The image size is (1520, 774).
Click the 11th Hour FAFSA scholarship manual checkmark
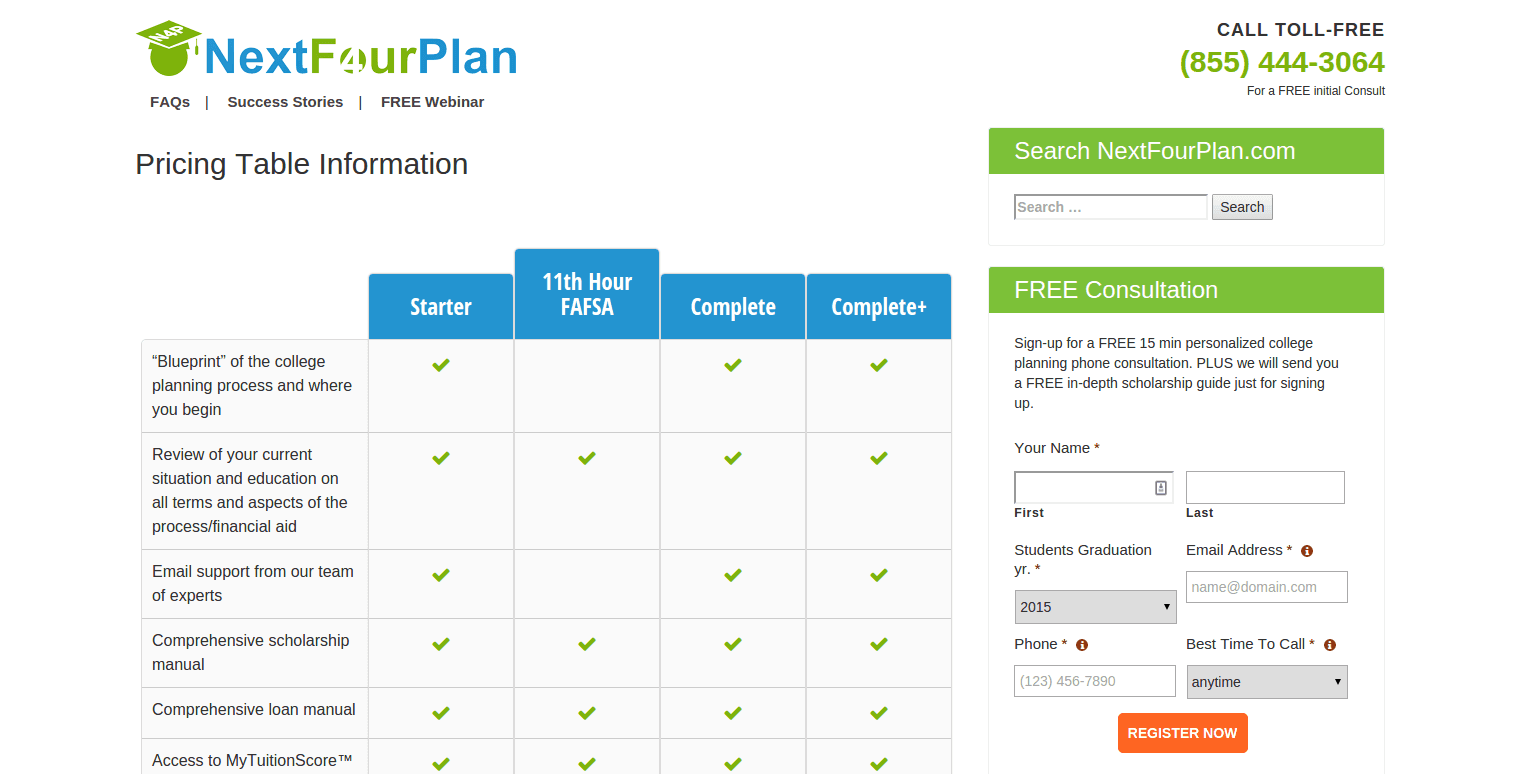586,644
